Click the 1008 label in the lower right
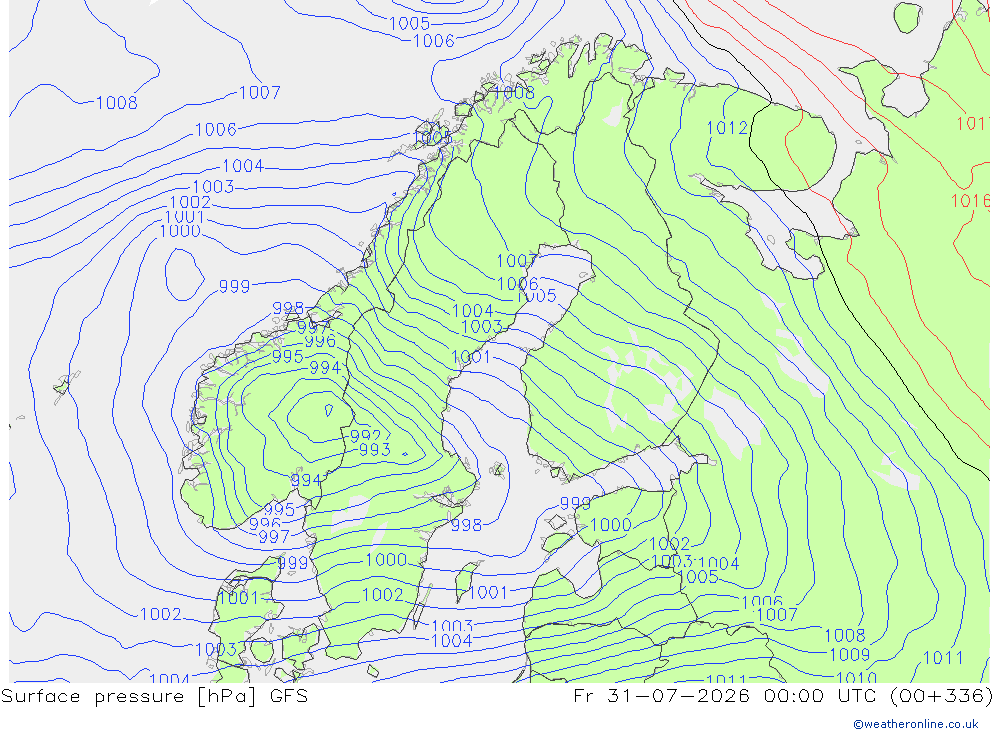The image size is (1000, 733). pyautogui.click(x=845, y=636)
